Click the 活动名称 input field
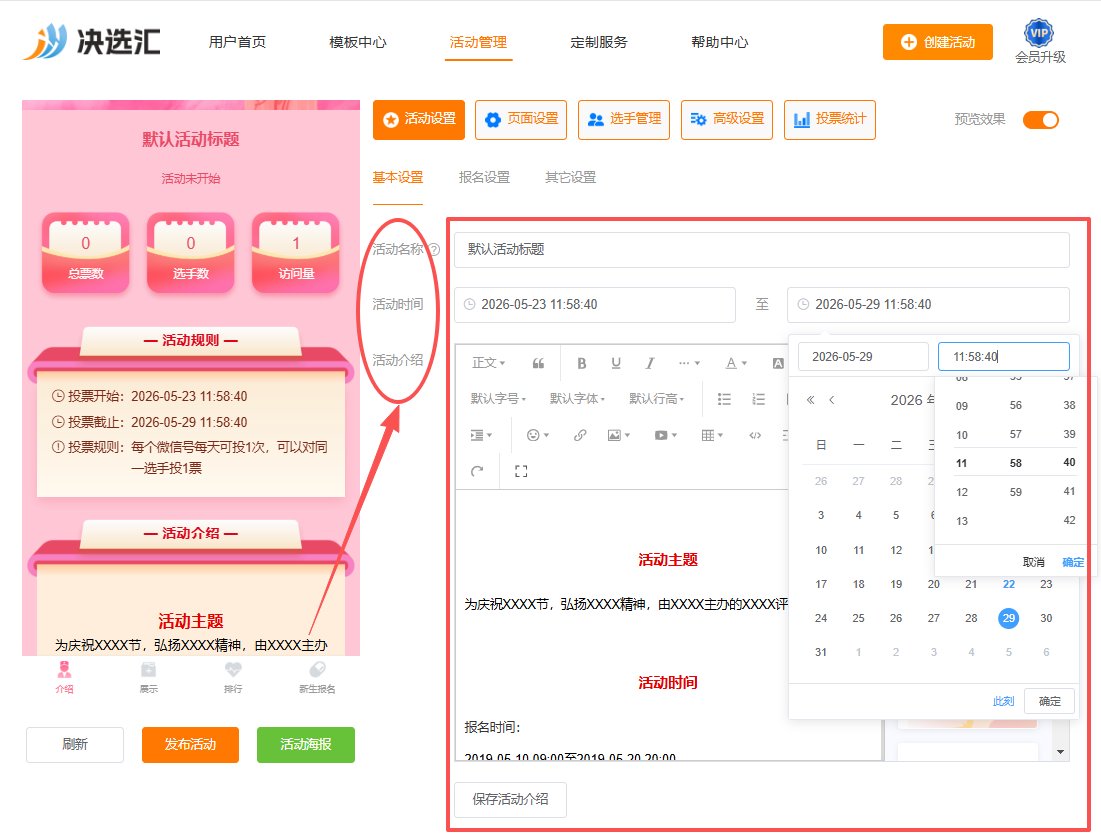 [x=762, y=249]
